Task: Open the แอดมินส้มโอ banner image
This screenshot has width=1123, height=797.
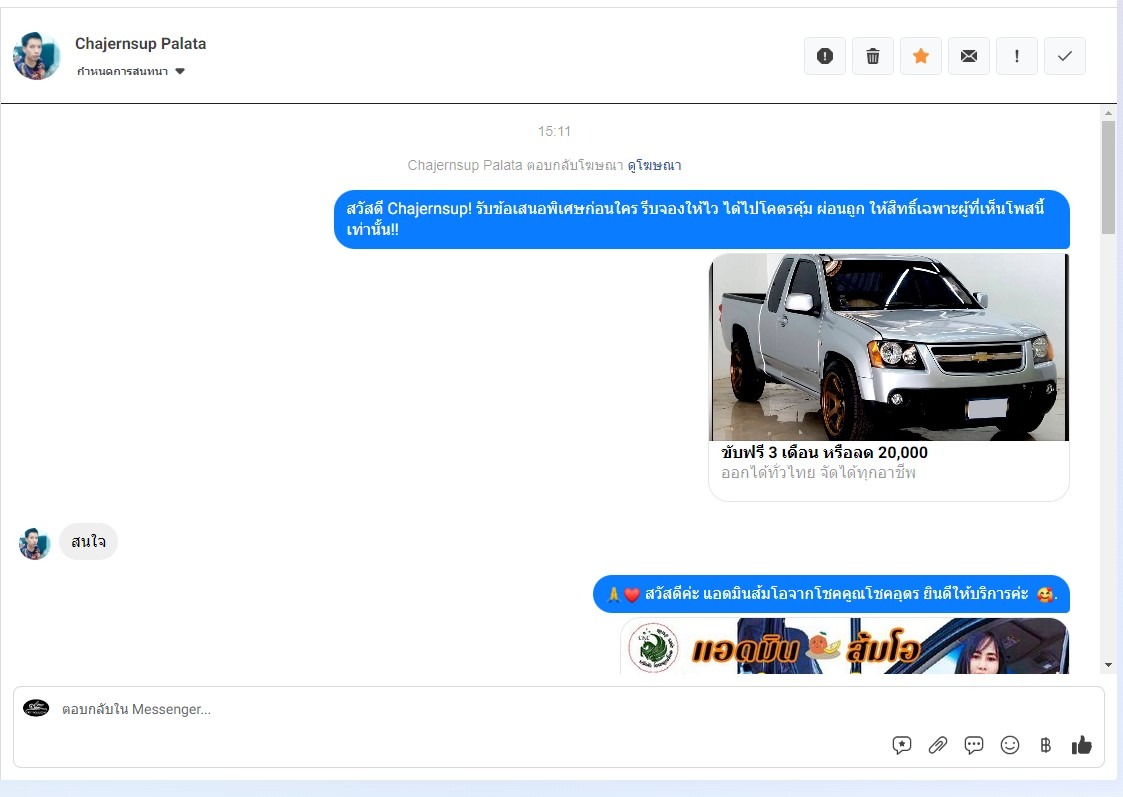Action: 844,646
